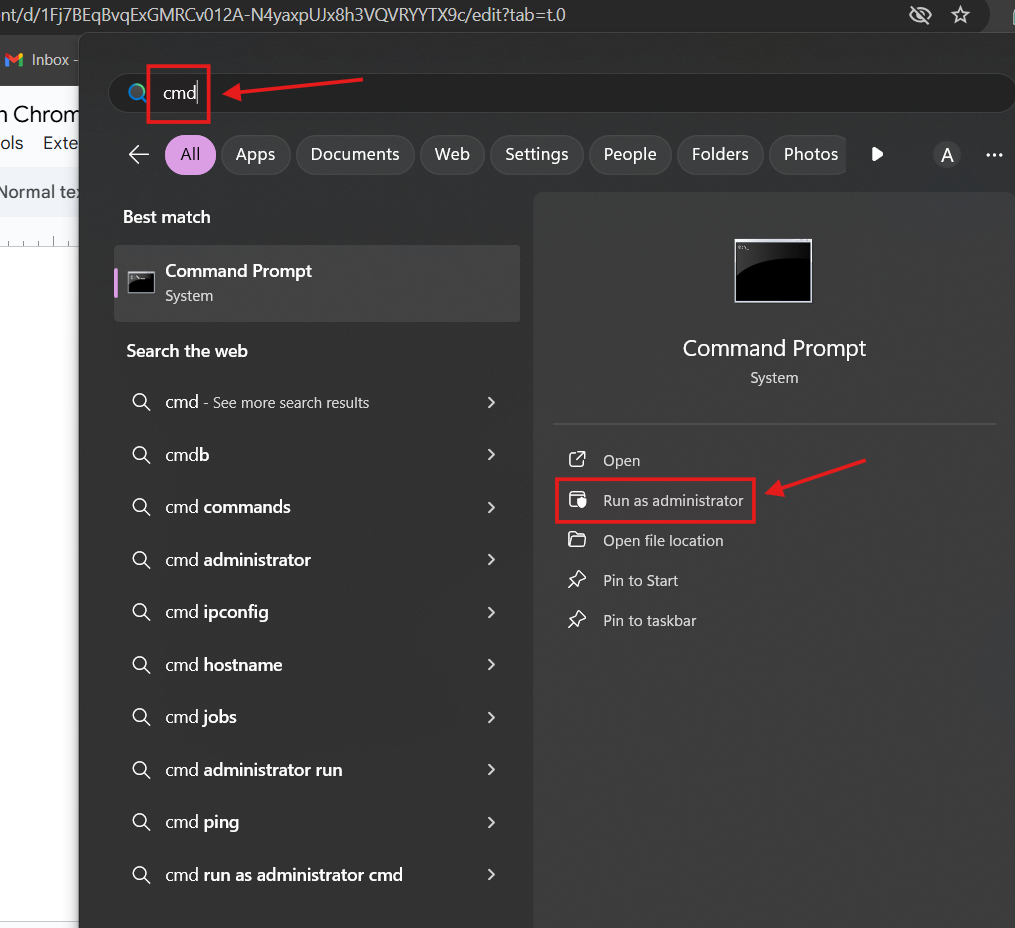Switch to the Folders filter

click(x=720, y=155)
